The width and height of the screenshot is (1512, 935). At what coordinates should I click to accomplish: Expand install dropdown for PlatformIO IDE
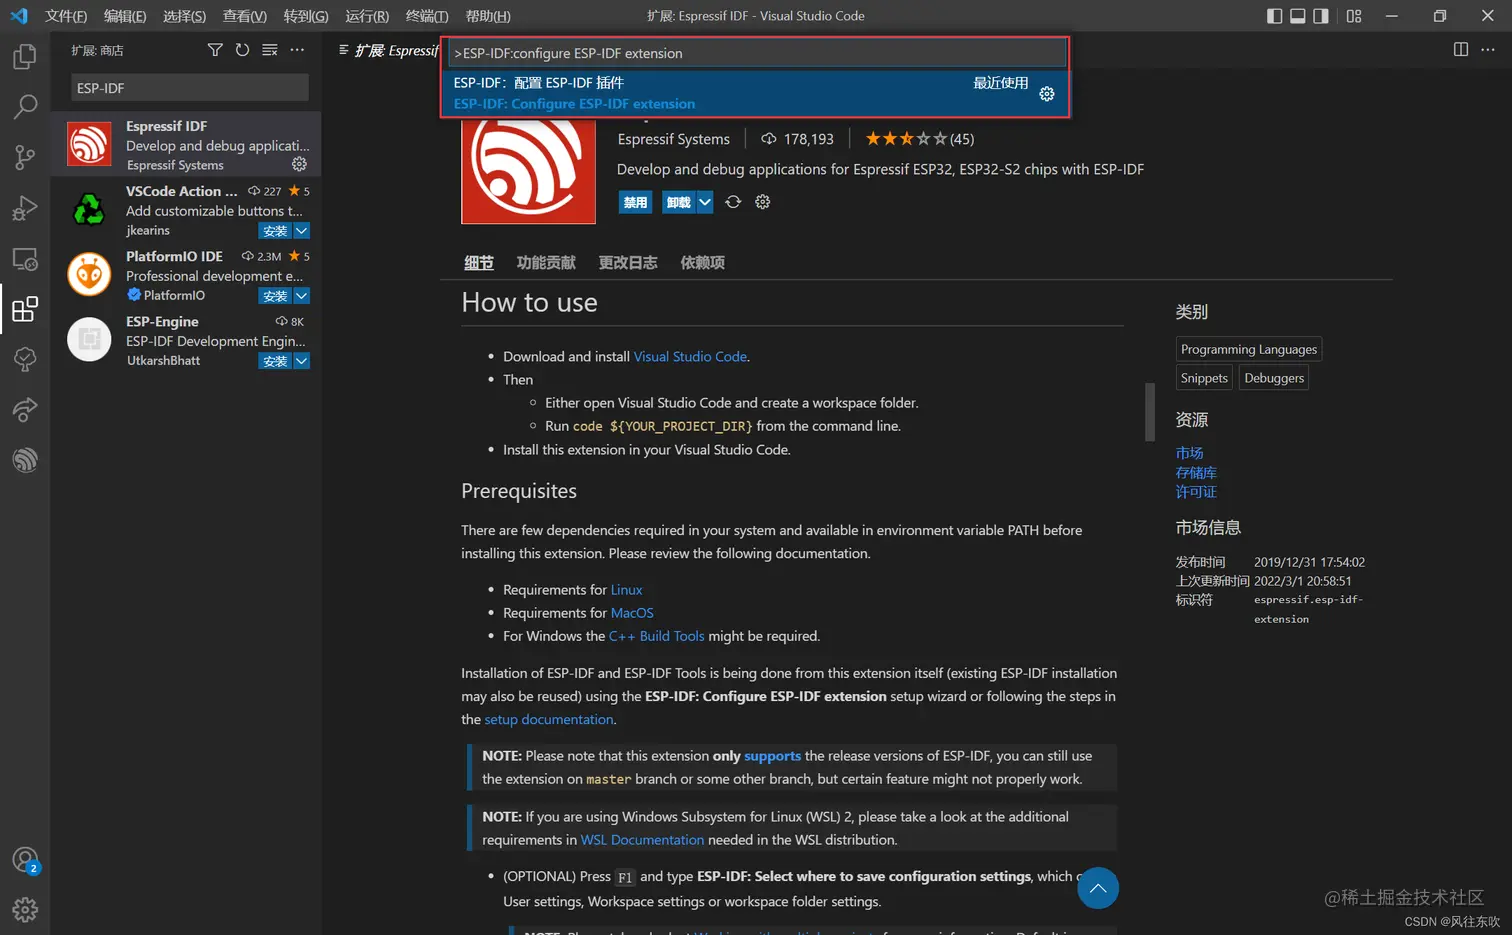[x=302, y=296]
